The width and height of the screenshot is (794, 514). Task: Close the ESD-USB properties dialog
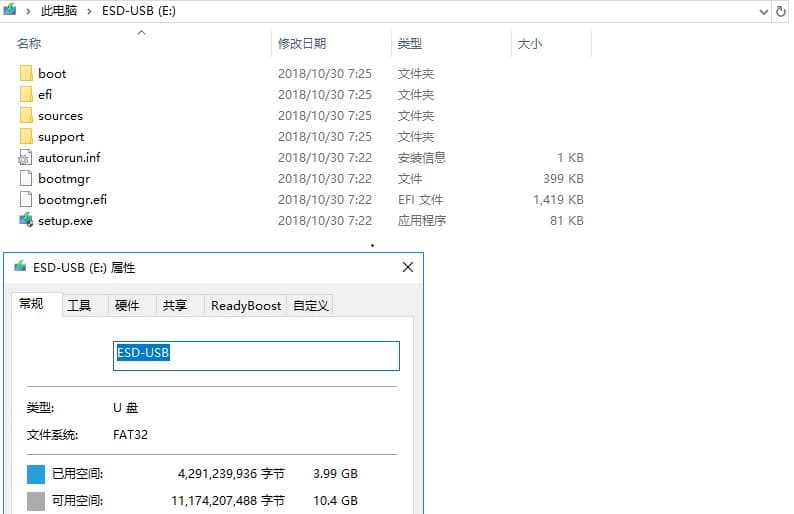click(408, 267)
